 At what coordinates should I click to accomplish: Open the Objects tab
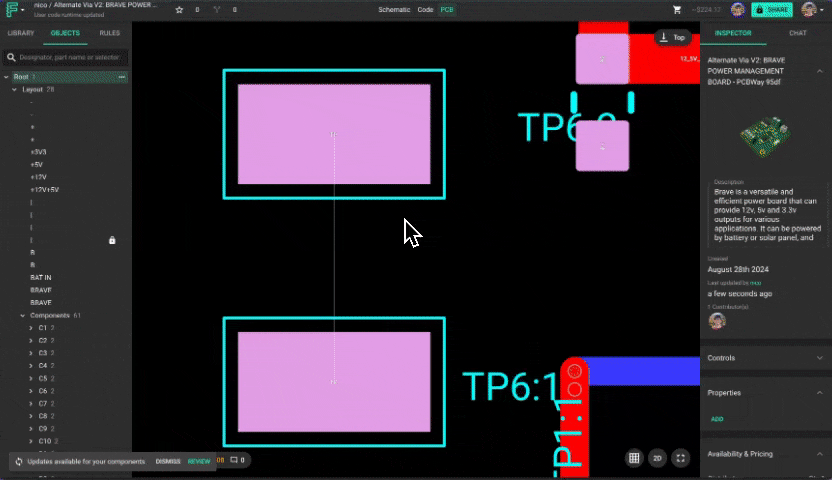65,33
